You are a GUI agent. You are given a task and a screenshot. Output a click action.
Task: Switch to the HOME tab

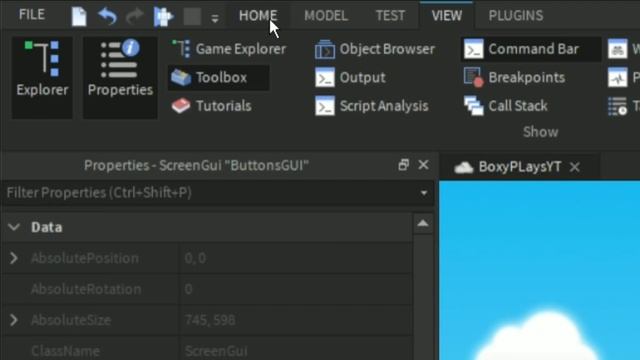point(258,16)
